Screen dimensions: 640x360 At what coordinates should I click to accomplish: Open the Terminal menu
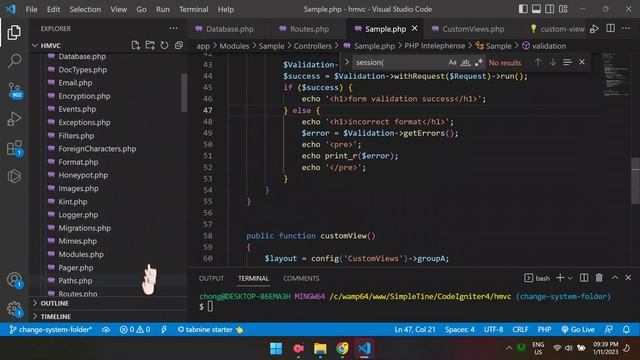pyautogui.click(x=193, y=9)
